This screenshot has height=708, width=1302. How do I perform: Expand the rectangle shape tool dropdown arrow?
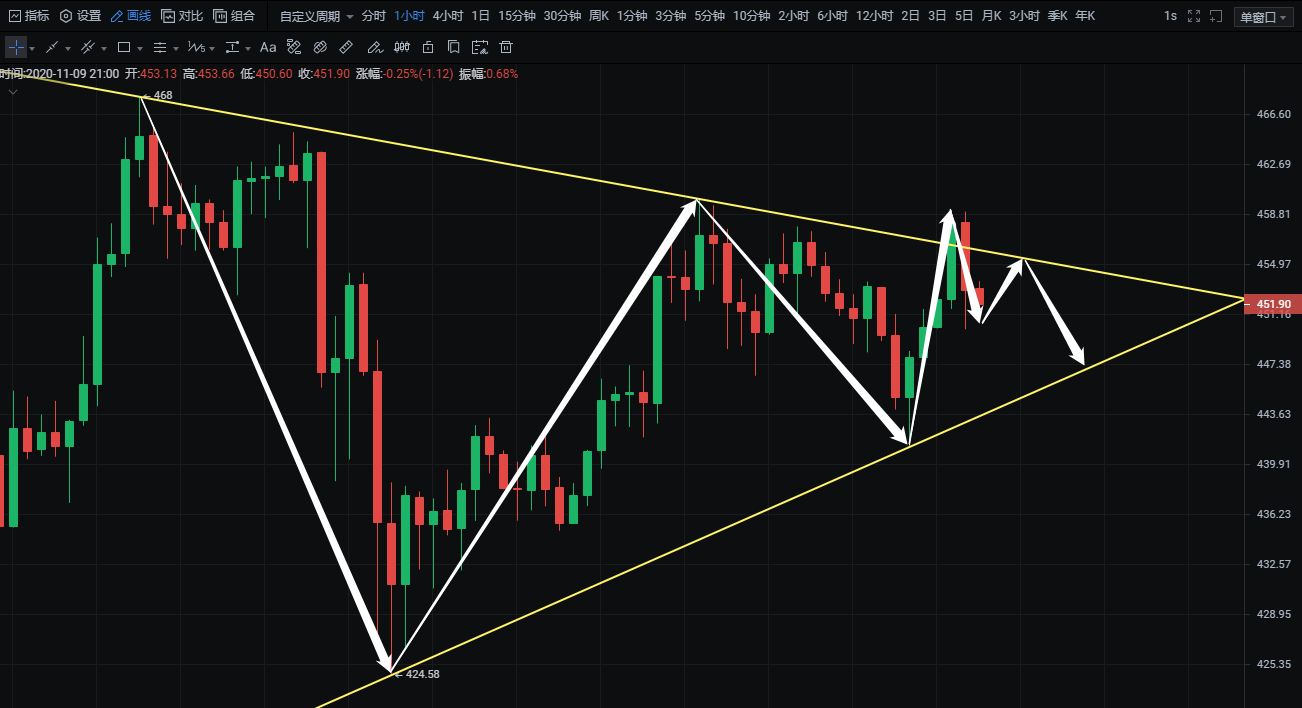coord(139,48)
